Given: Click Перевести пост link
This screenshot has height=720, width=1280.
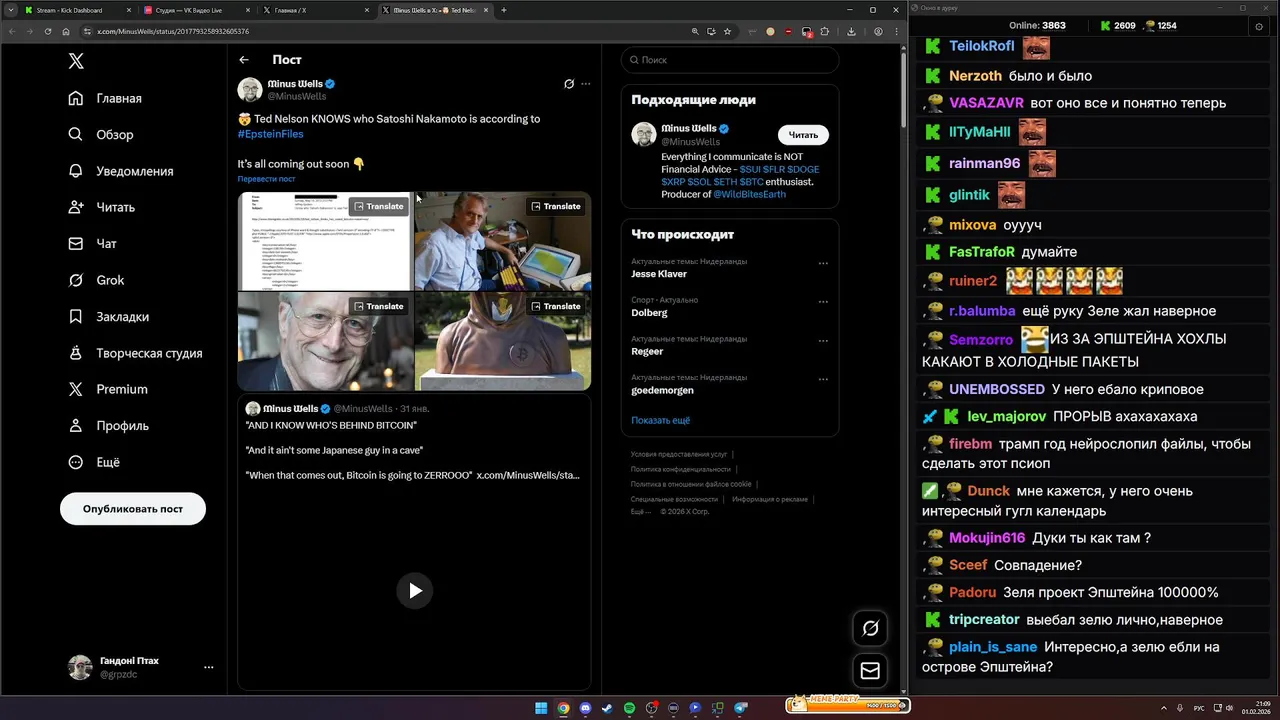Looking at the screenshot, I should pyautogui.click(x=266, y=179).
